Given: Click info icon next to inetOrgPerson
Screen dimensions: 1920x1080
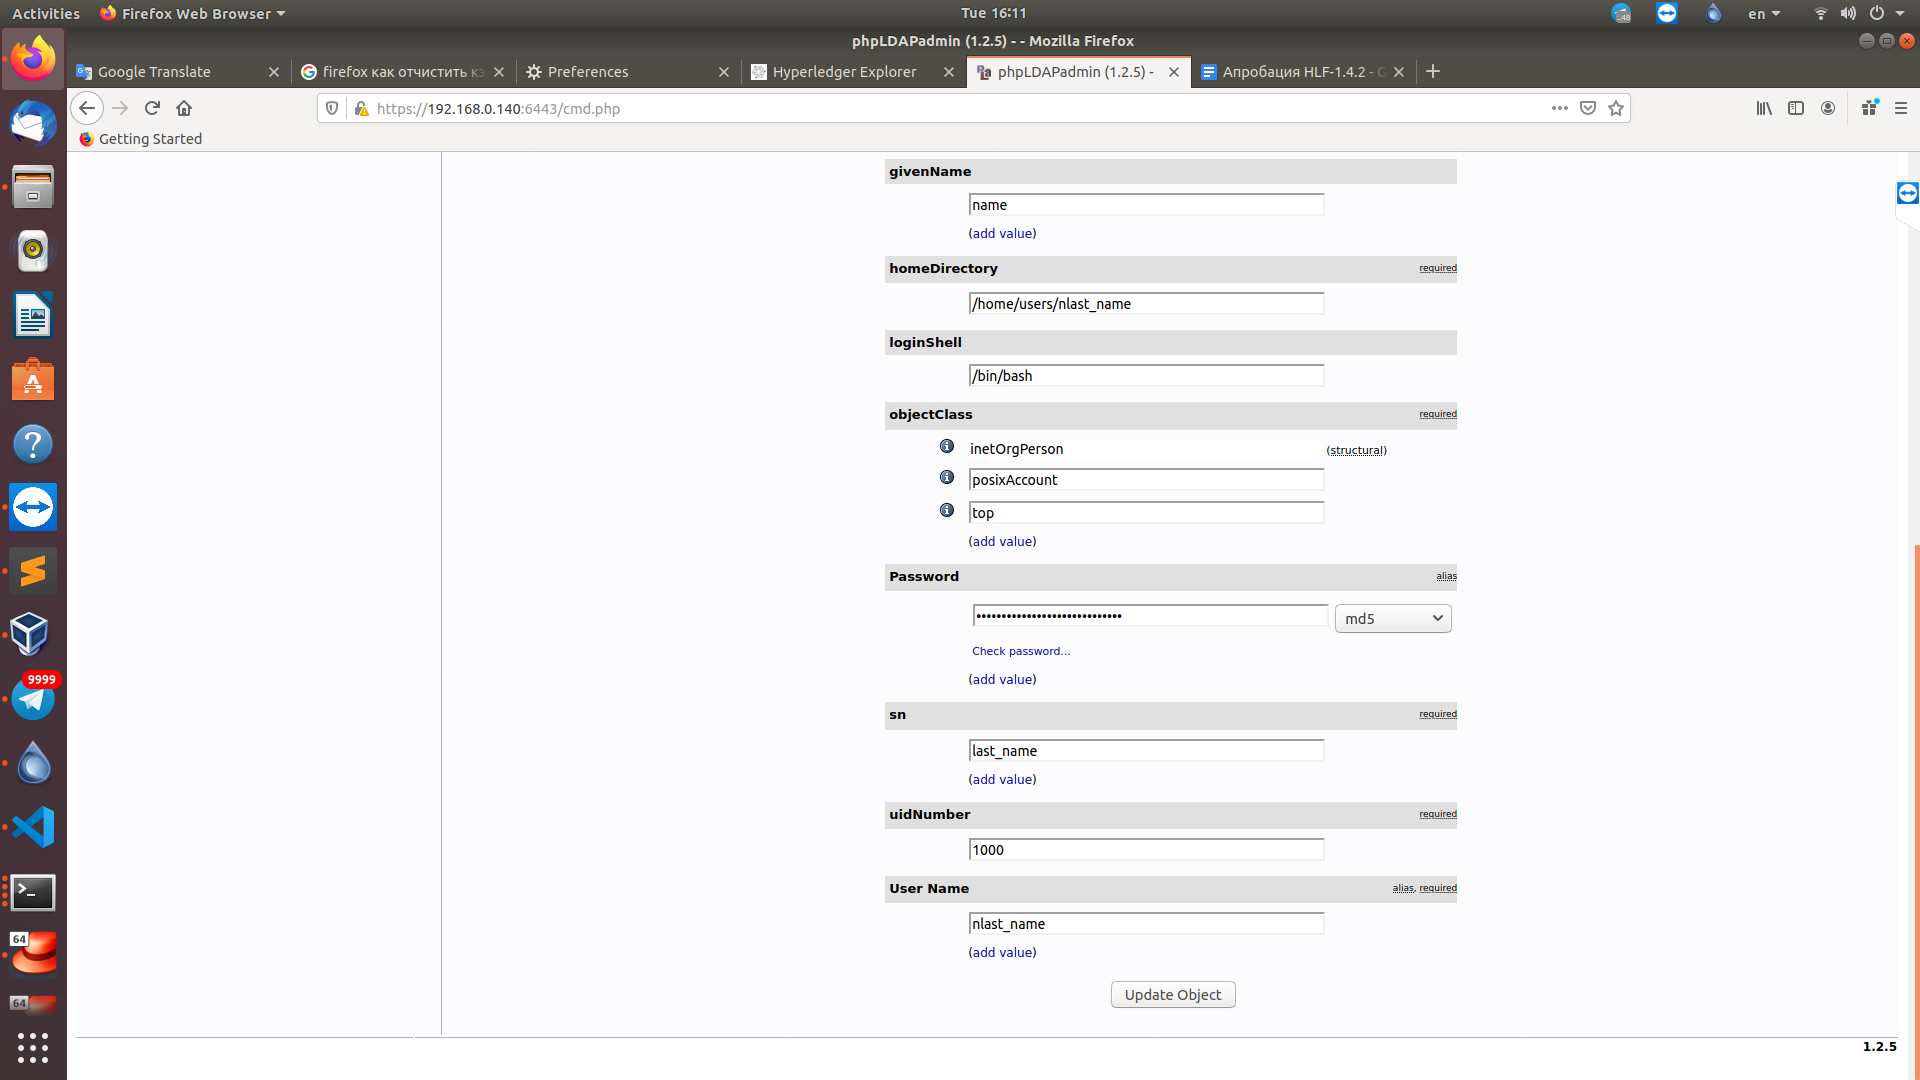Looking at the screenshot, I should (x=946, y=446).
